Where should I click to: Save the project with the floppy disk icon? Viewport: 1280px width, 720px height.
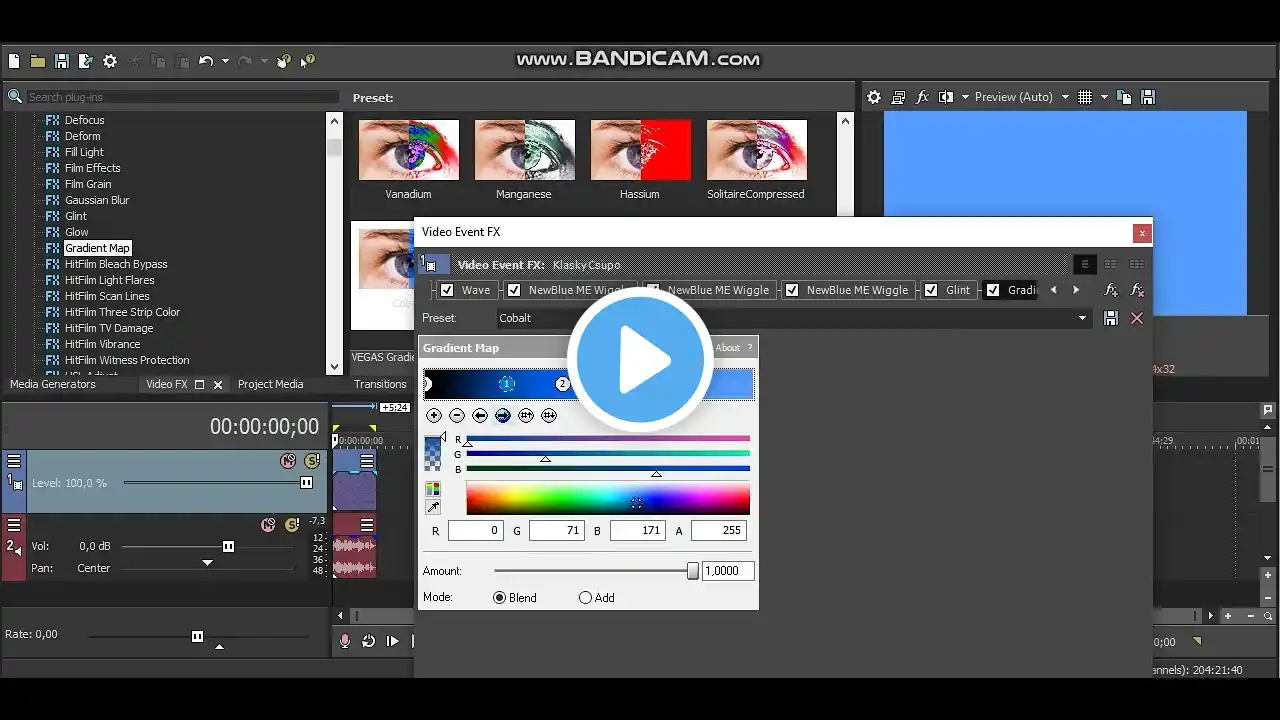[61, 61]
